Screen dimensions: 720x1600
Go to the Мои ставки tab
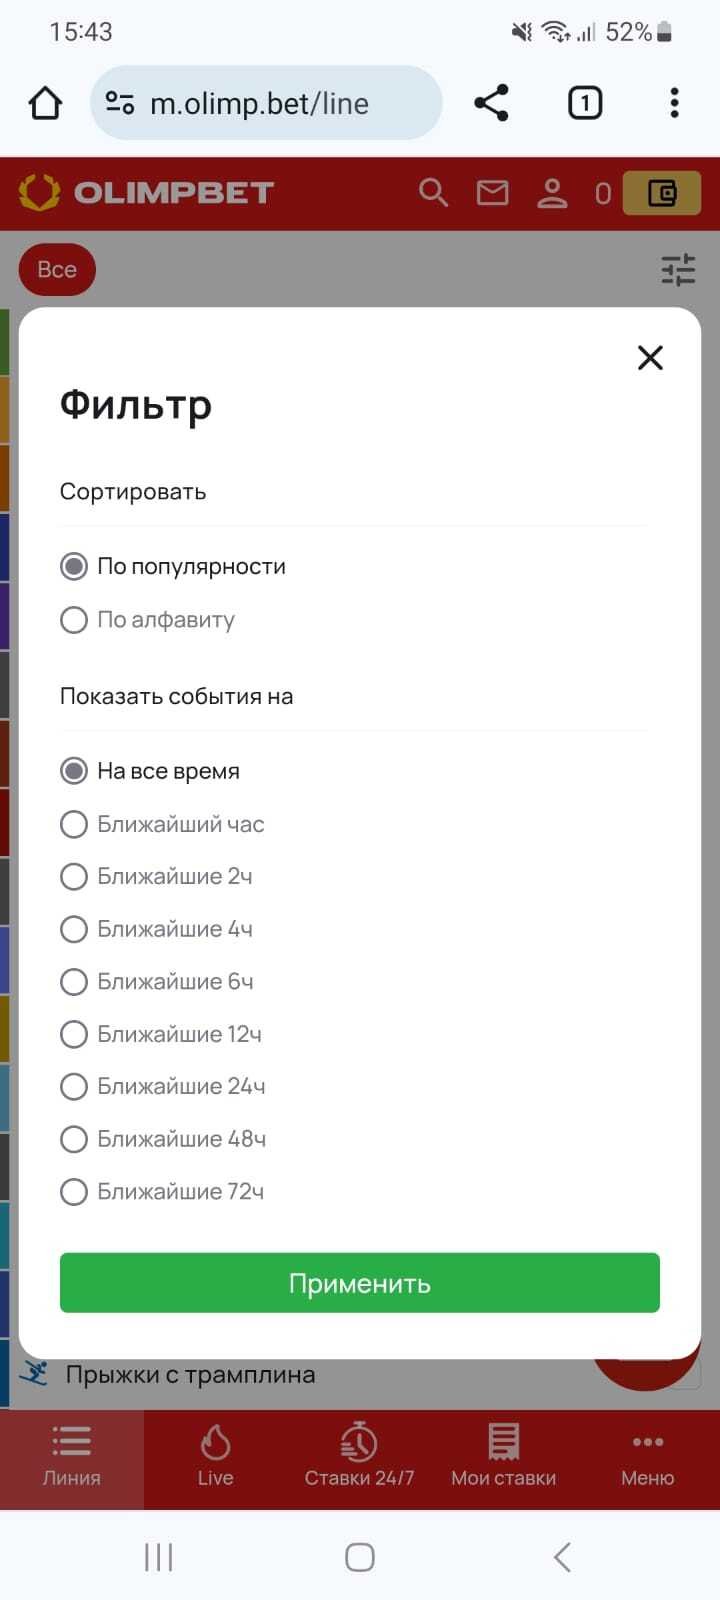503,1457
